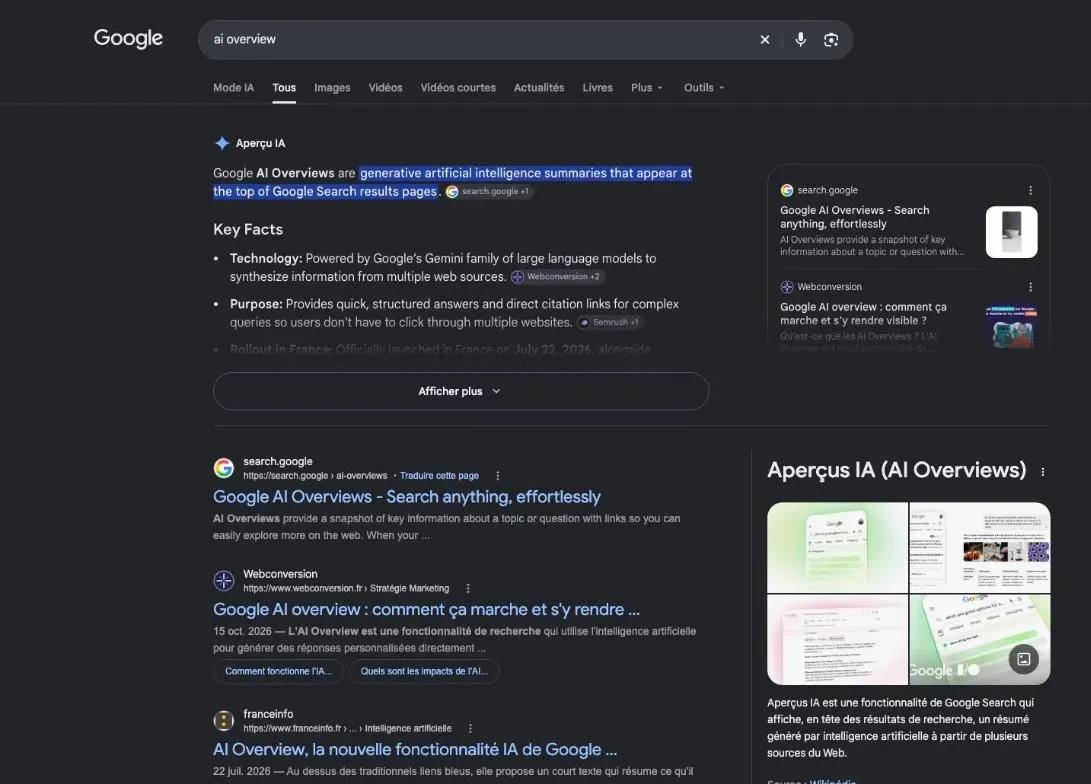Image resolution: width=1091 pixels, height=784 pixels.
Task: Open the Webconversion source card thumbnail
Action: click(x=1012, y=326)
